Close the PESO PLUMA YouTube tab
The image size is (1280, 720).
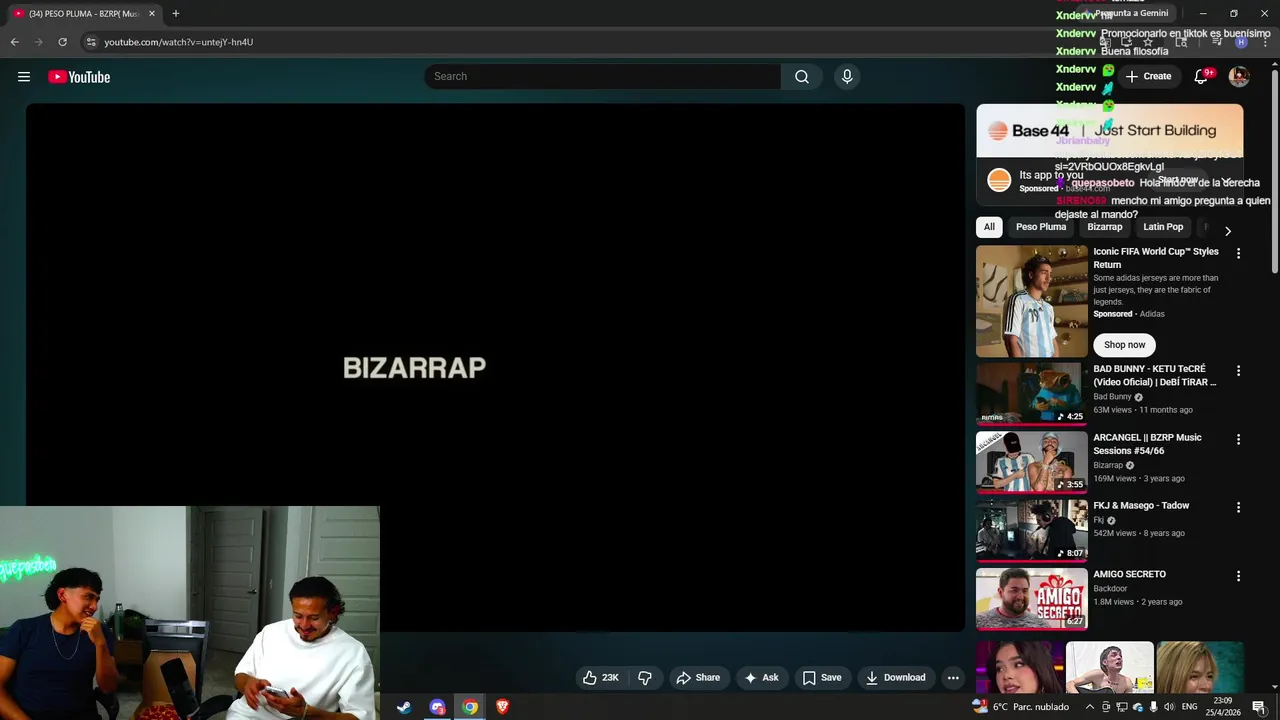[152, 14]
